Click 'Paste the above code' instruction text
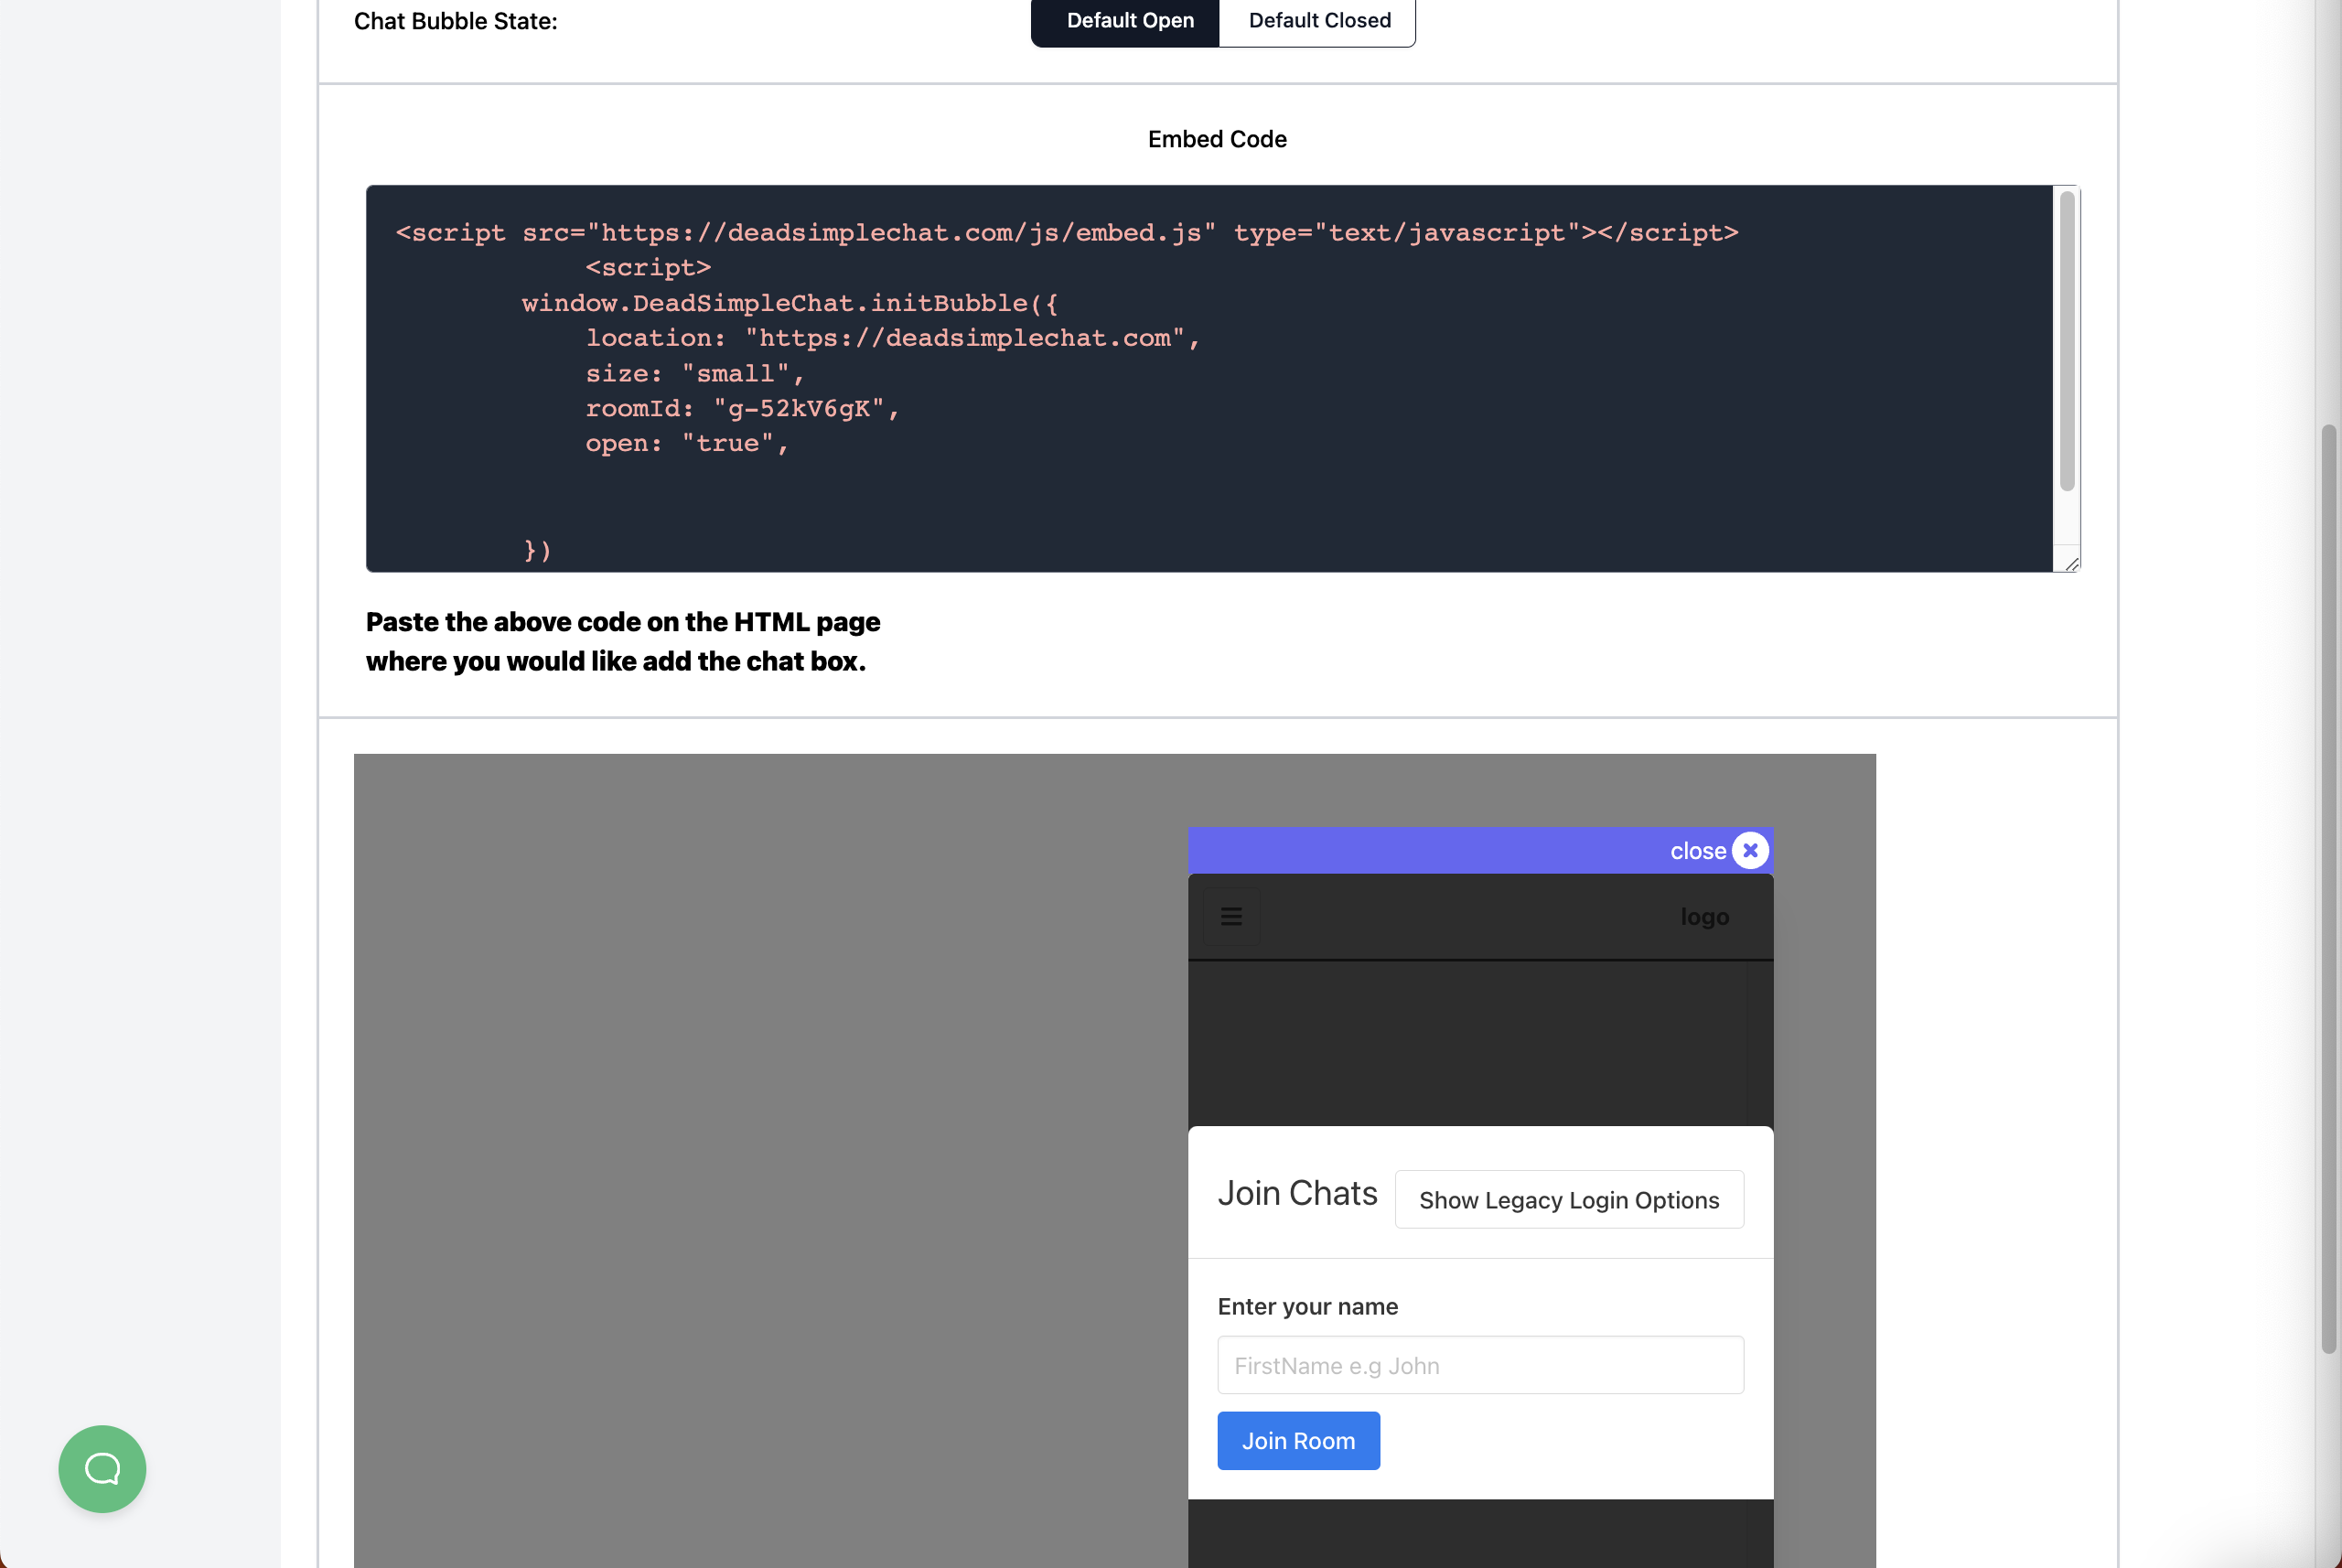Image resolution: width=2342 pixels, height=1568 pixels. (623, 641)
